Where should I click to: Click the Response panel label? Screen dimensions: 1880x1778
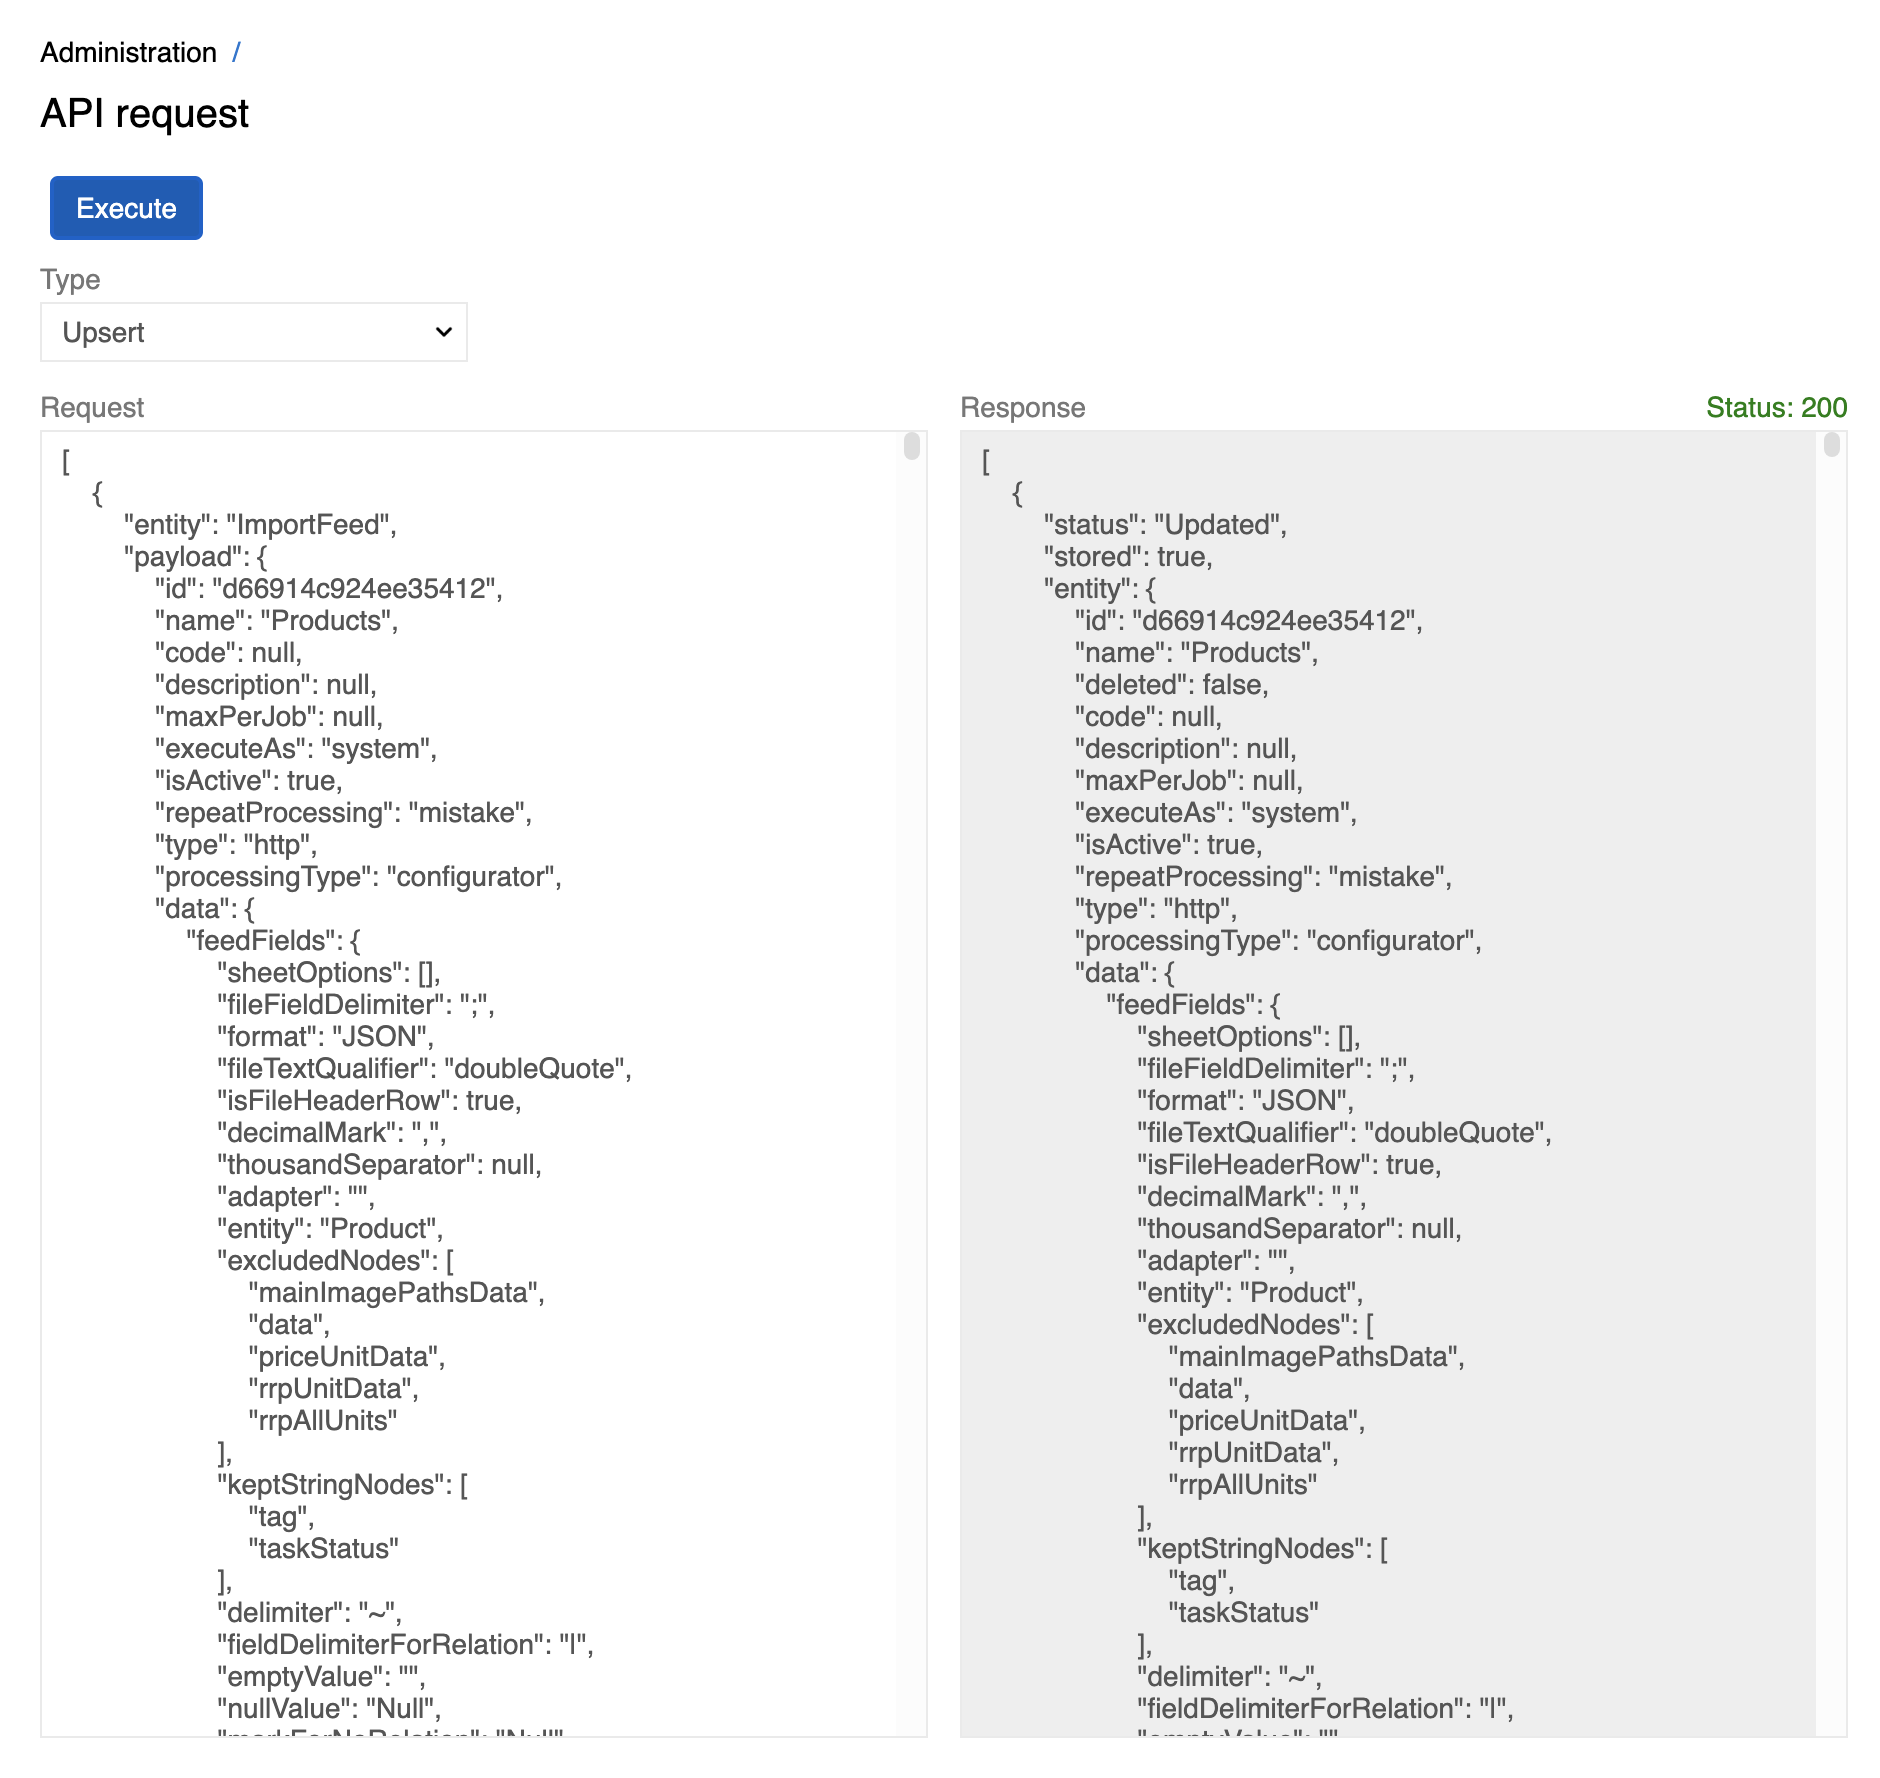pyautogui.click(x=1022, y=407)
